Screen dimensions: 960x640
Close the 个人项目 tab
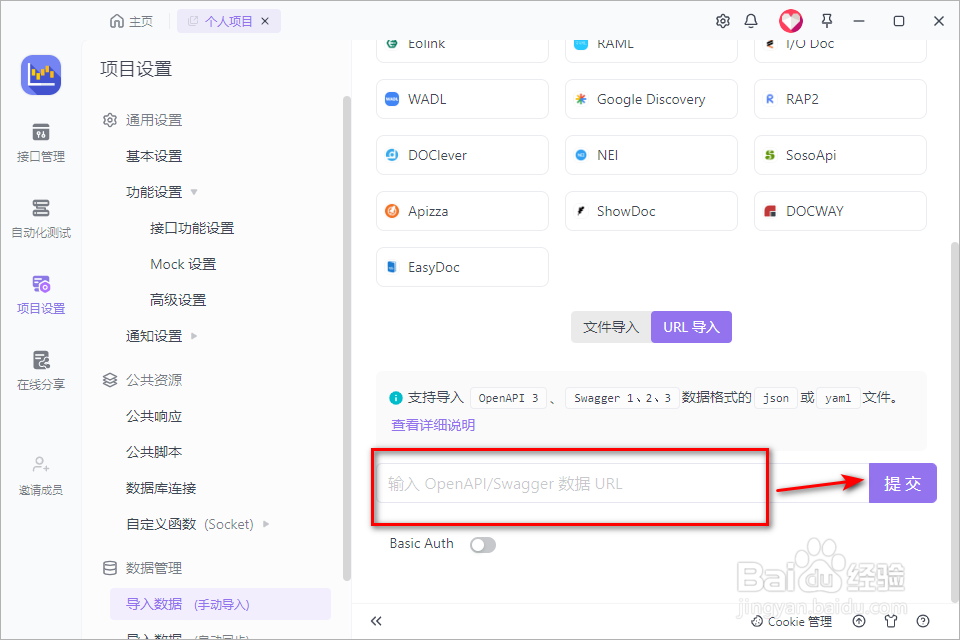pos(265,21)
